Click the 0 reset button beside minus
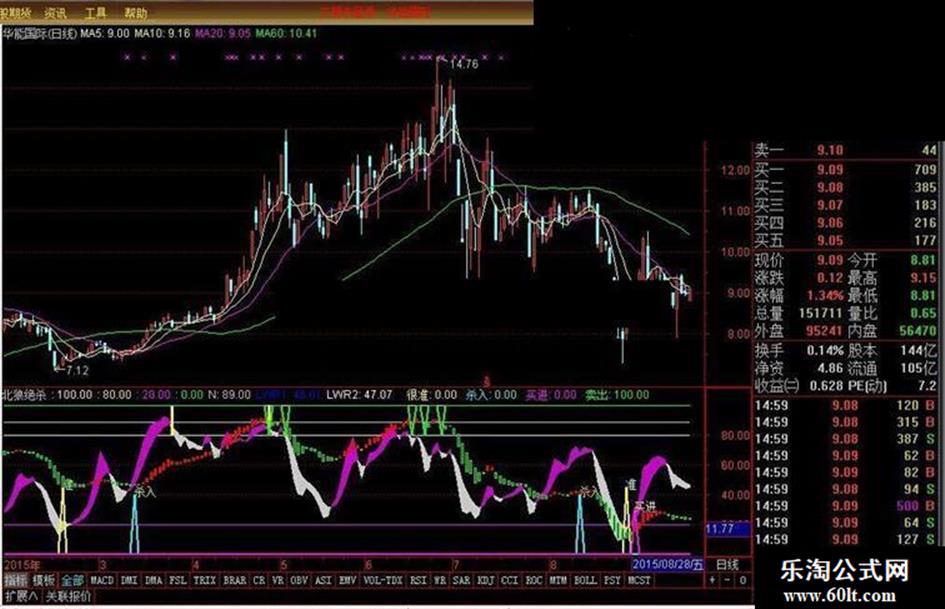Screen dimensions: 945x609 click(x=743, y=580)
